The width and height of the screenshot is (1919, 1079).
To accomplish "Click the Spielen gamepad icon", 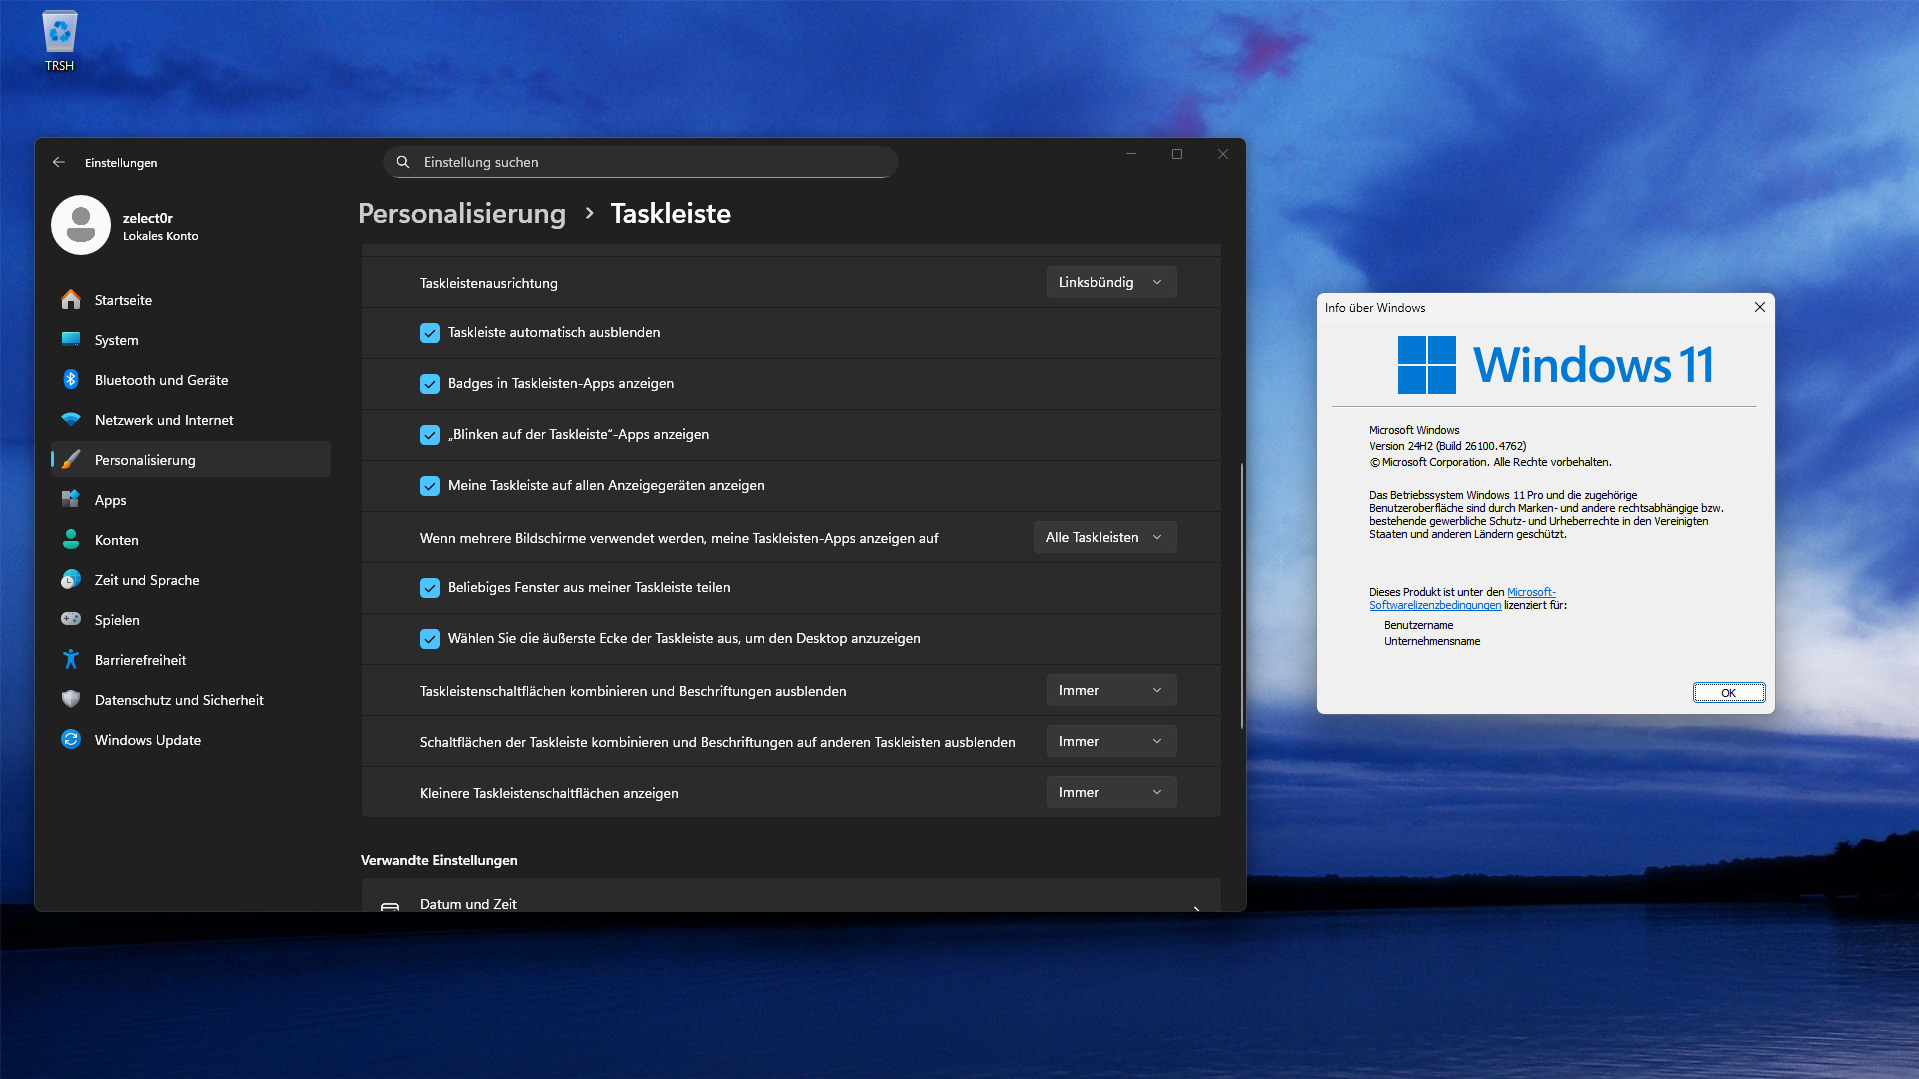I will [x=71, y=620].
